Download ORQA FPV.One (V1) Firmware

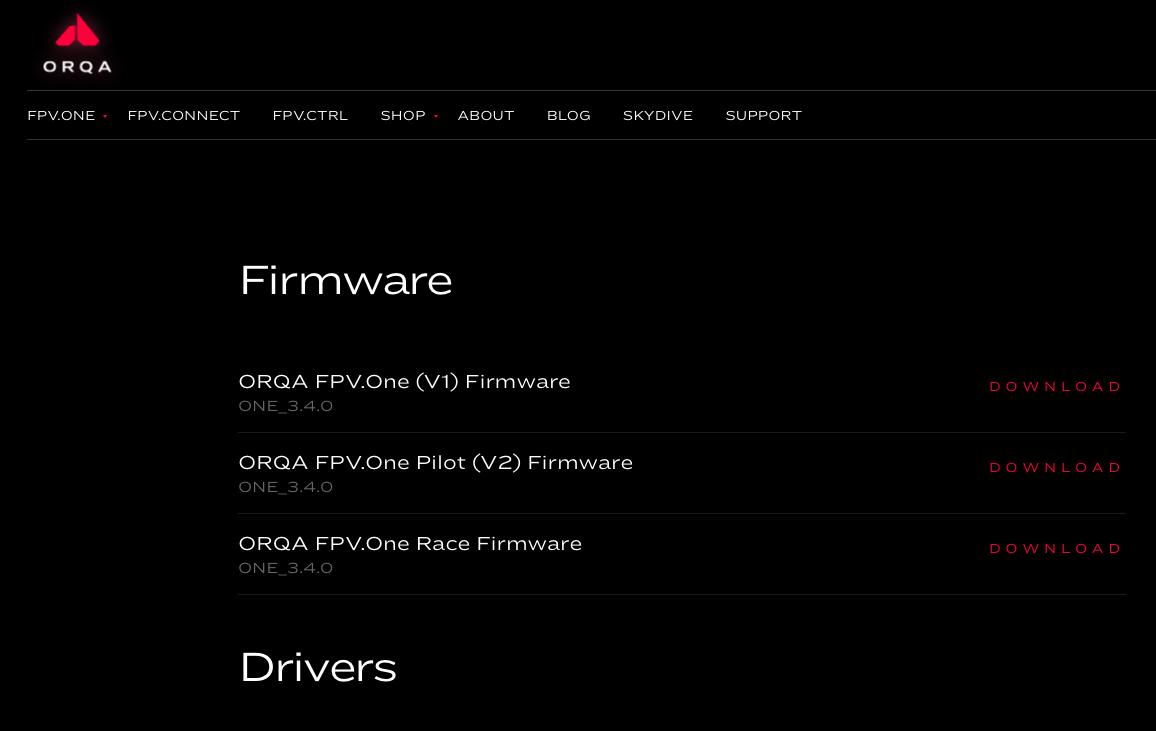[1055, 387]
